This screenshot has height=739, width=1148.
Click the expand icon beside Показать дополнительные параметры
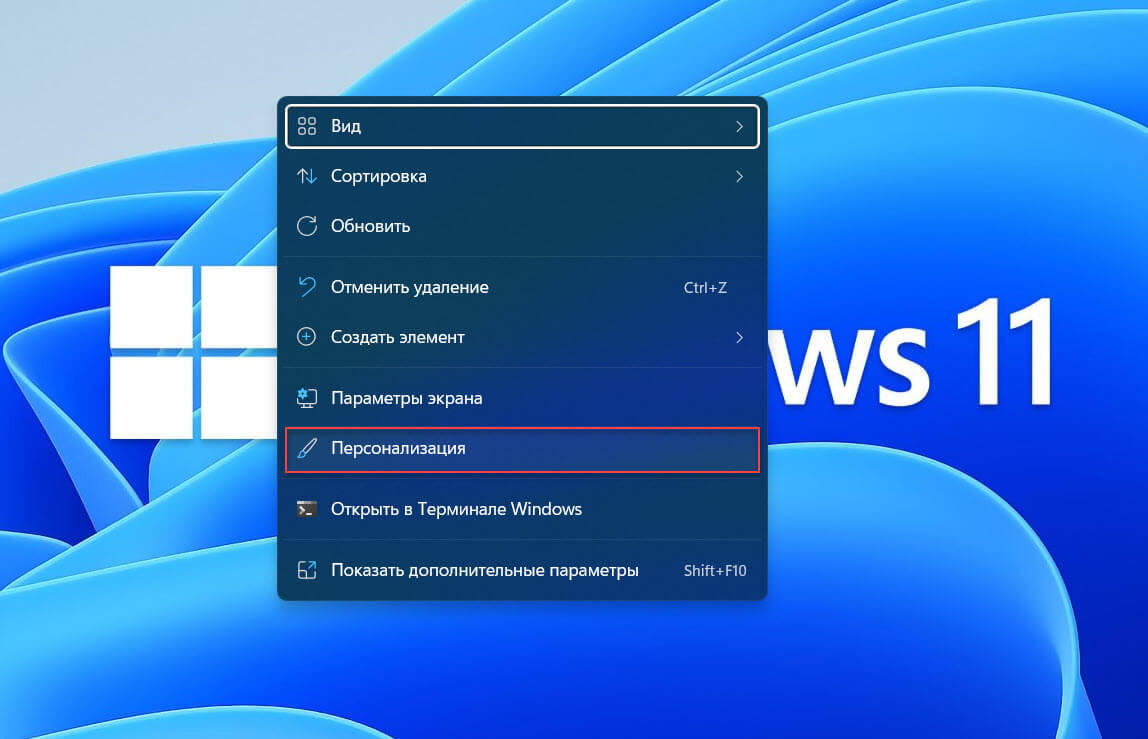[307, 570]
